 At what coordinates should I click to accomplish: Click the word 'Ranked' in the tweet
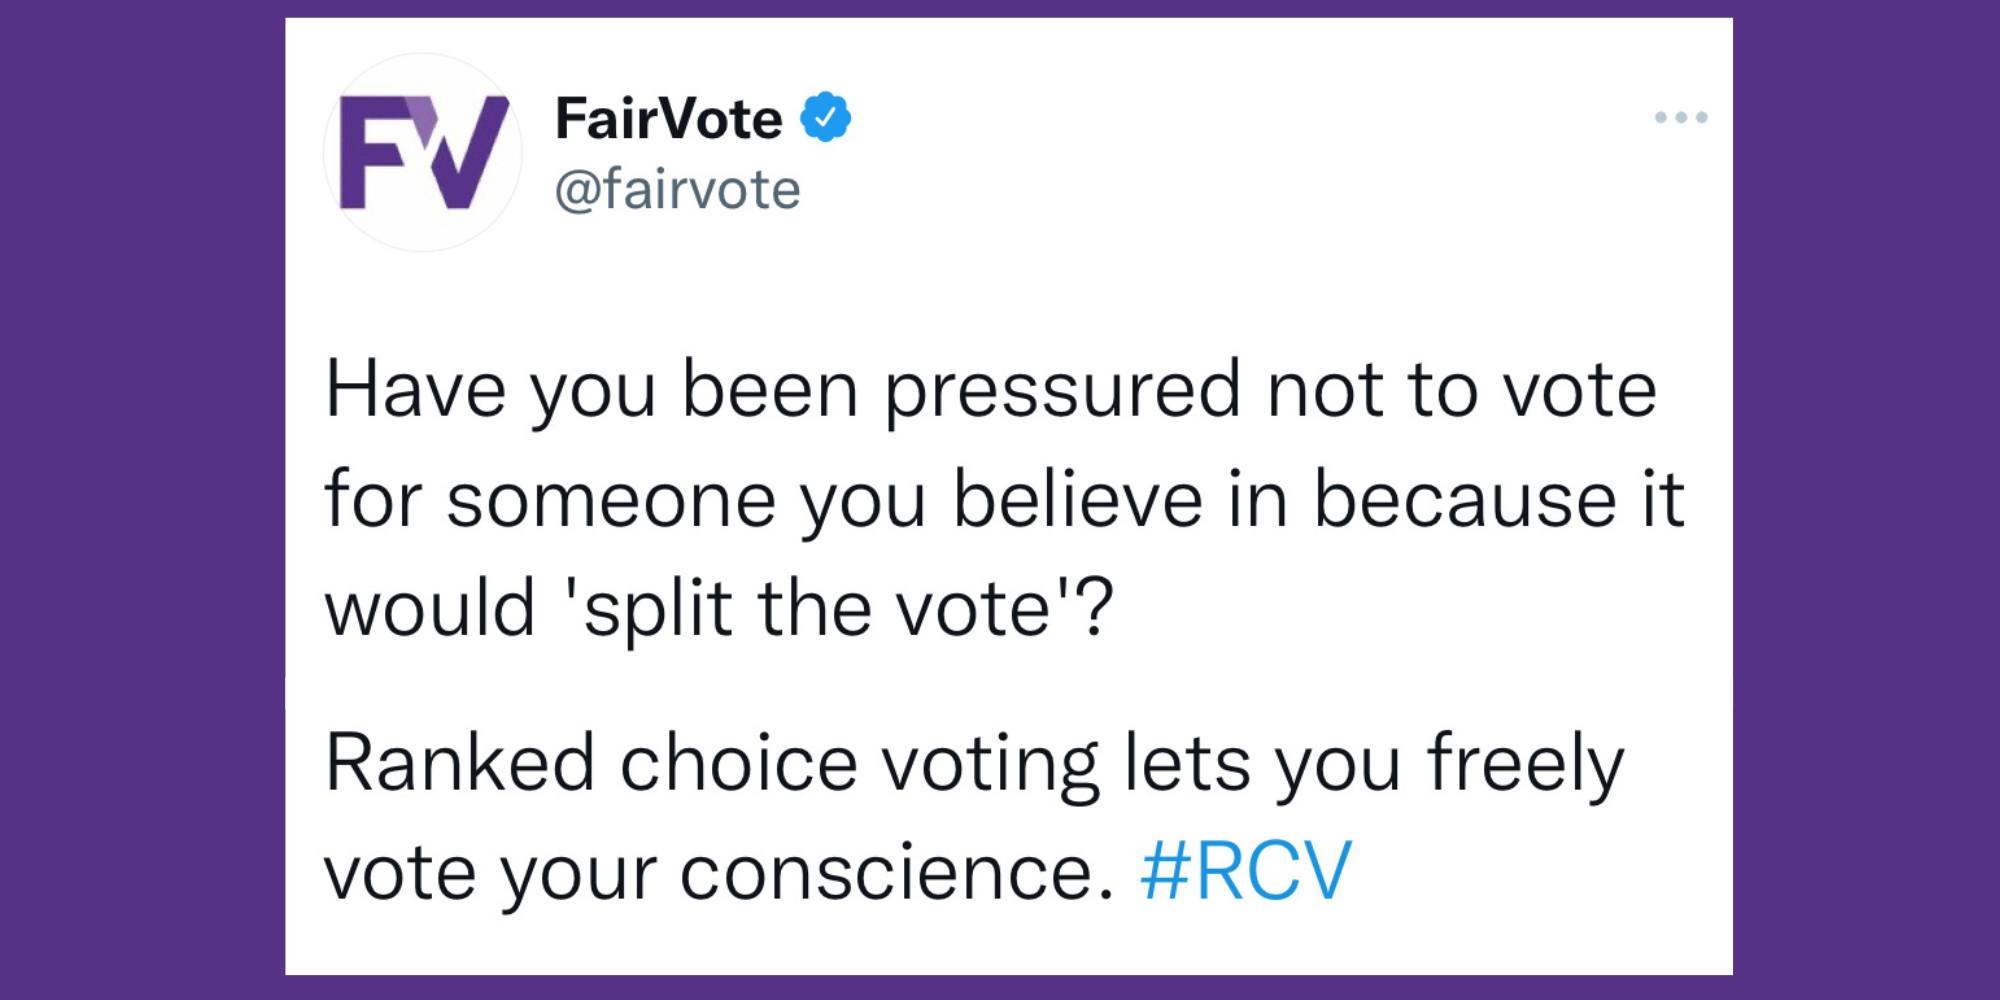[460, 763]
